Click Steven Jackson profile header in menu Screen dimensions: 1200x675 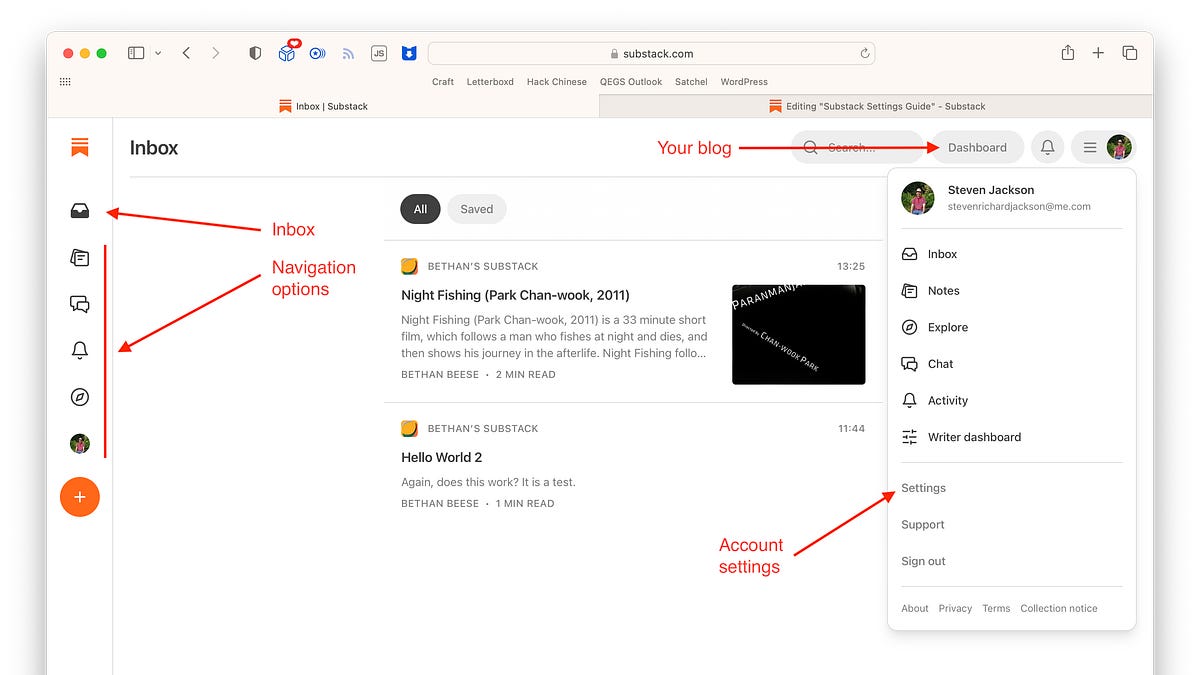[x=1012, y=198]
